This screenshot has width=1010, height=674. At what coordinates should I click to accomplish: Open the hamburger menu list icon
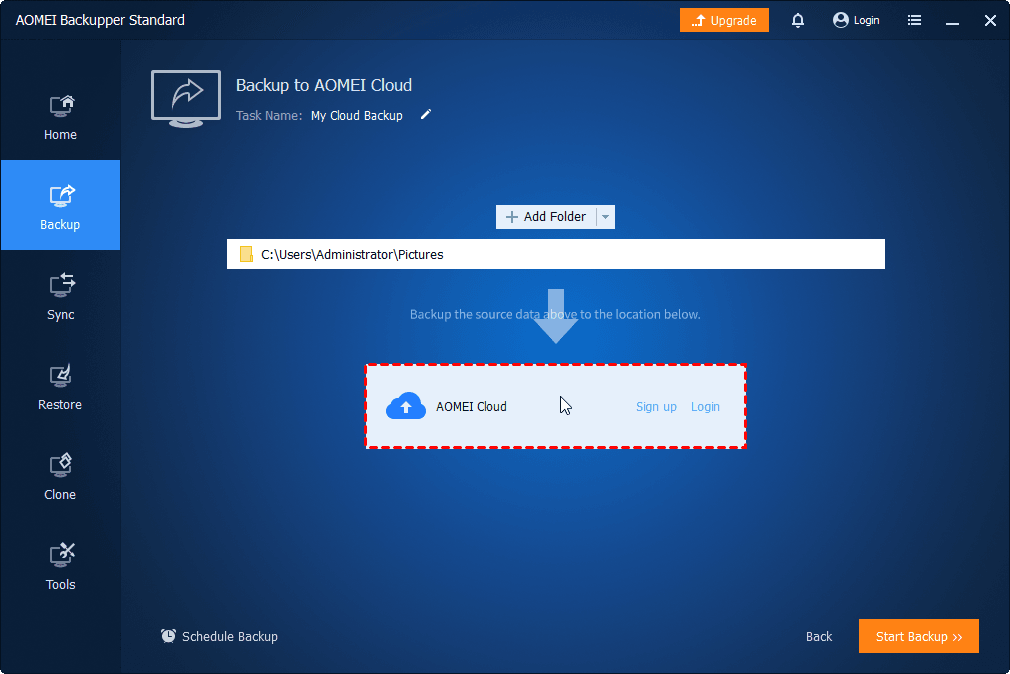click(x=914, y=20)
